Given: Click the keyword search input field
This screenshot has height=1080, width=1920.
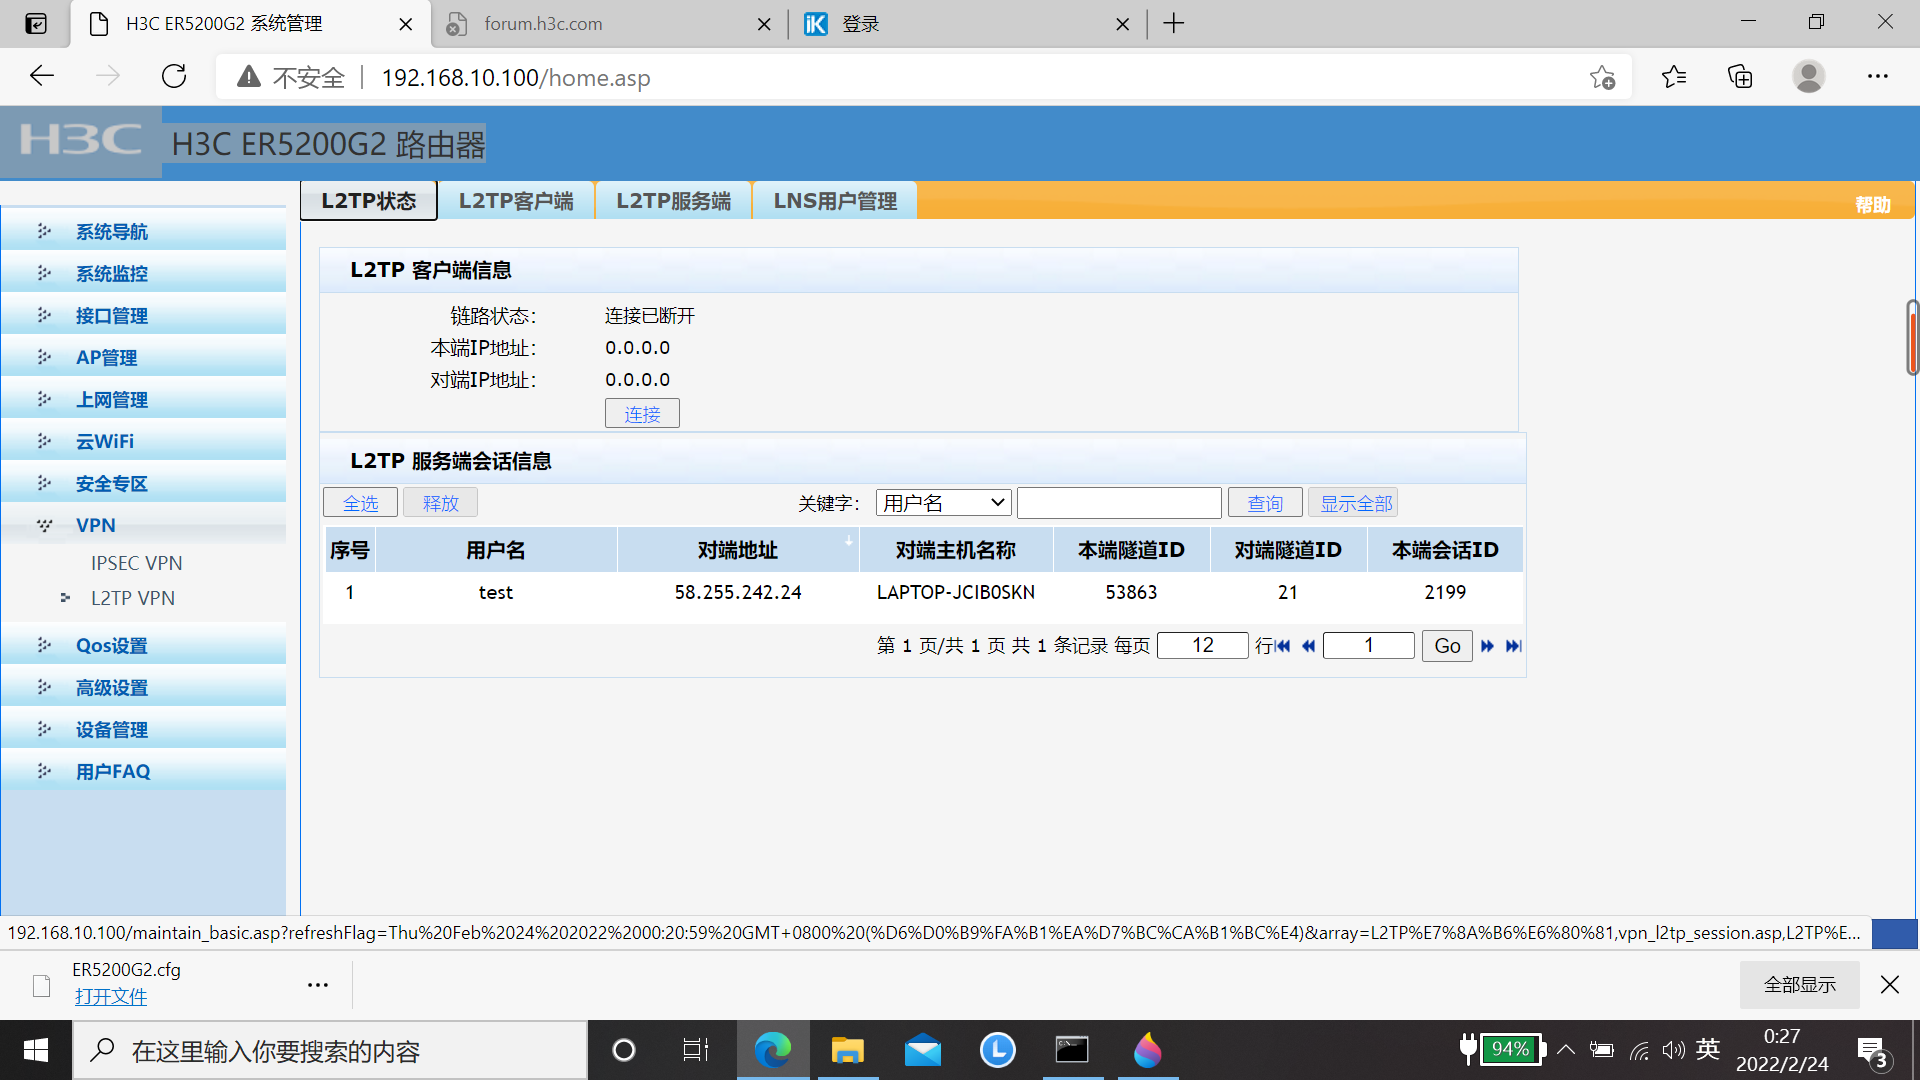Looking at the screenshot, I should click(x=1119, y=503).
